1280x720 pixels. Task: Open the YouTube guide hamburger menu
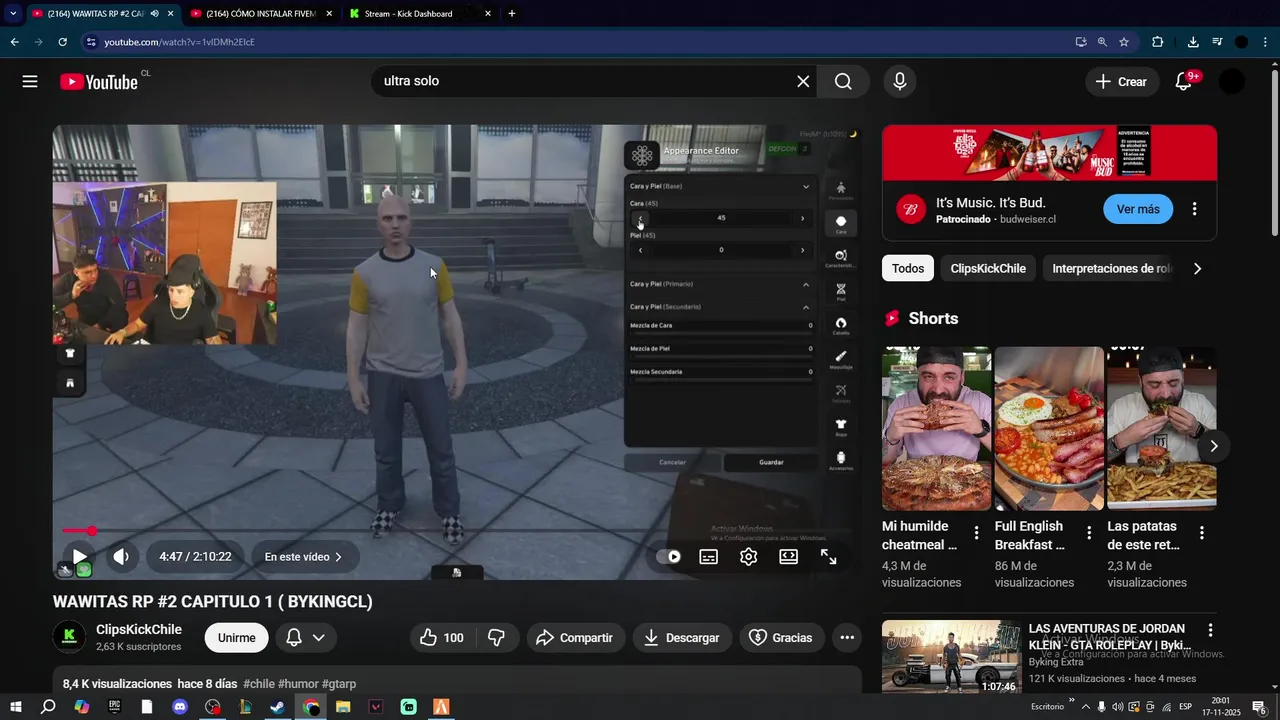[30, 82]
